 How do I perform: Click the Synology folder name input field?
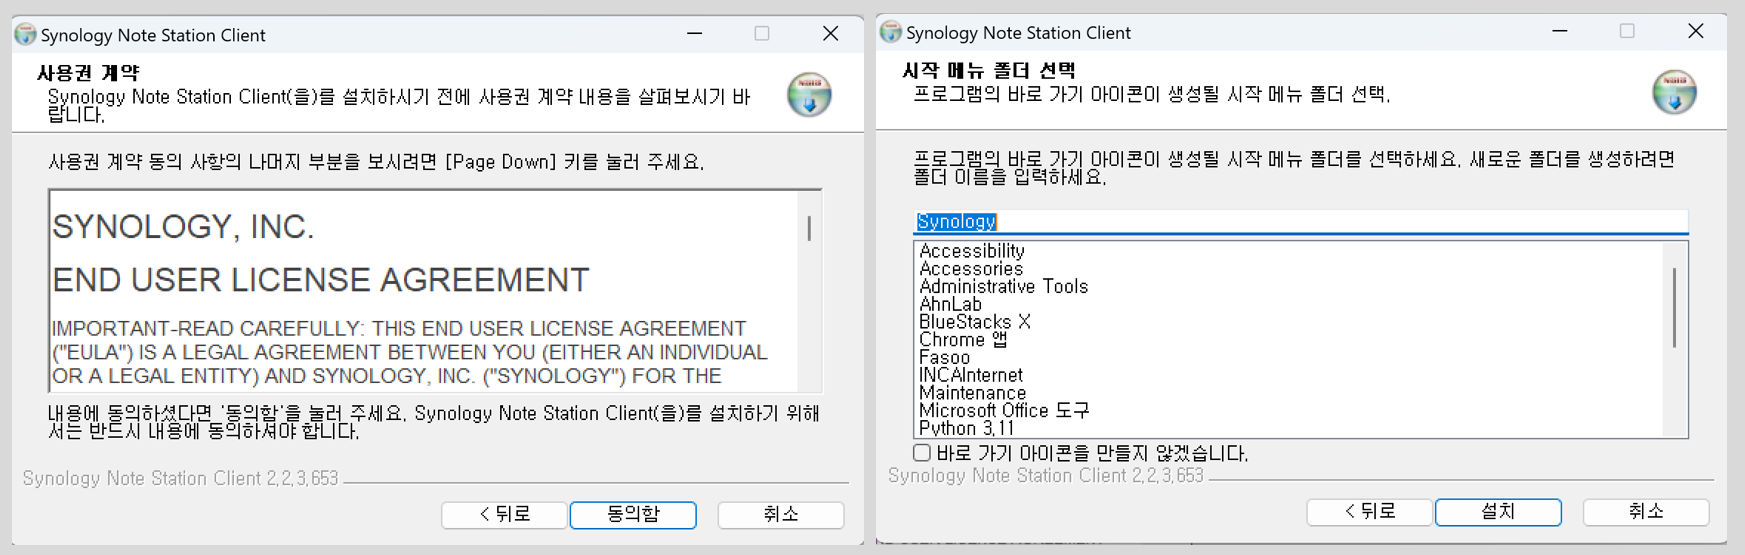1301,222
